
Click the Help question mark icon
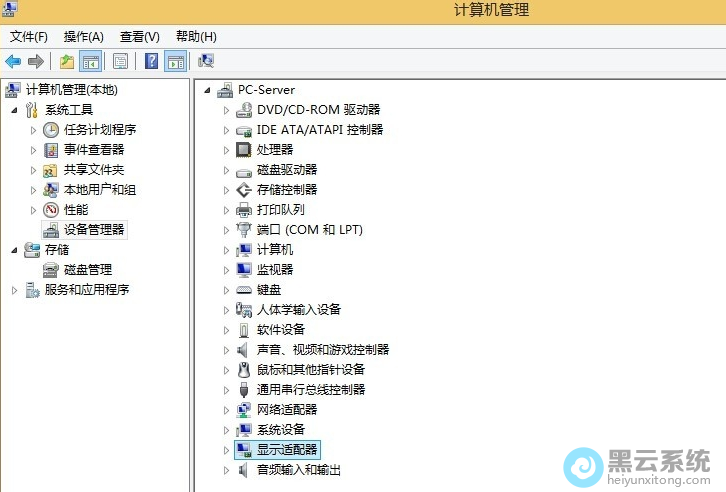151,61
